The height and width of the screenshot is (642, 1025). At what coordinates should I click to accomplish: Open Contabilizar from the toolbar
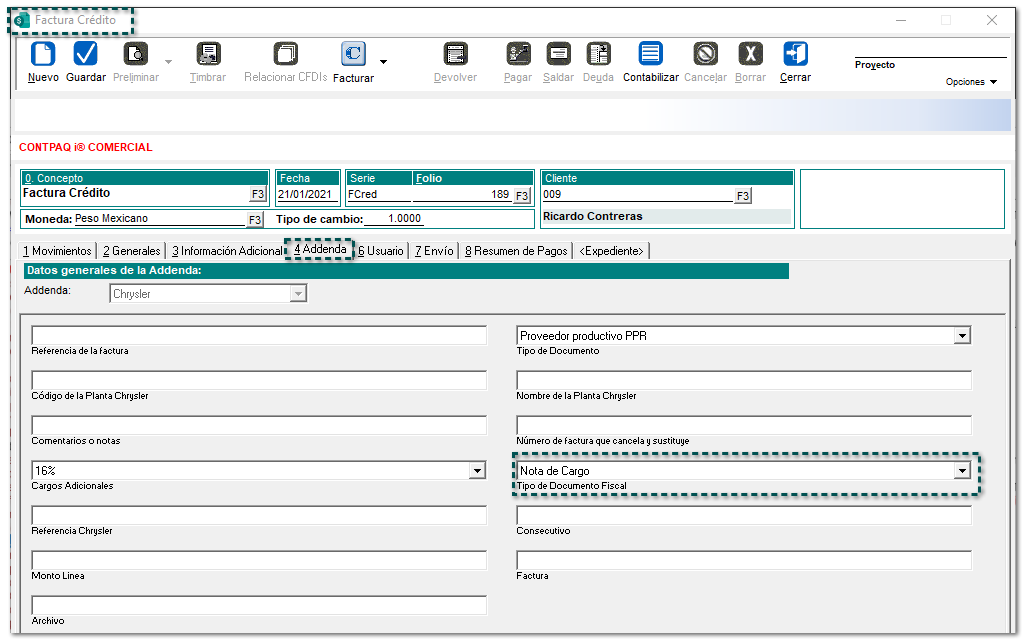coord(650,54)
